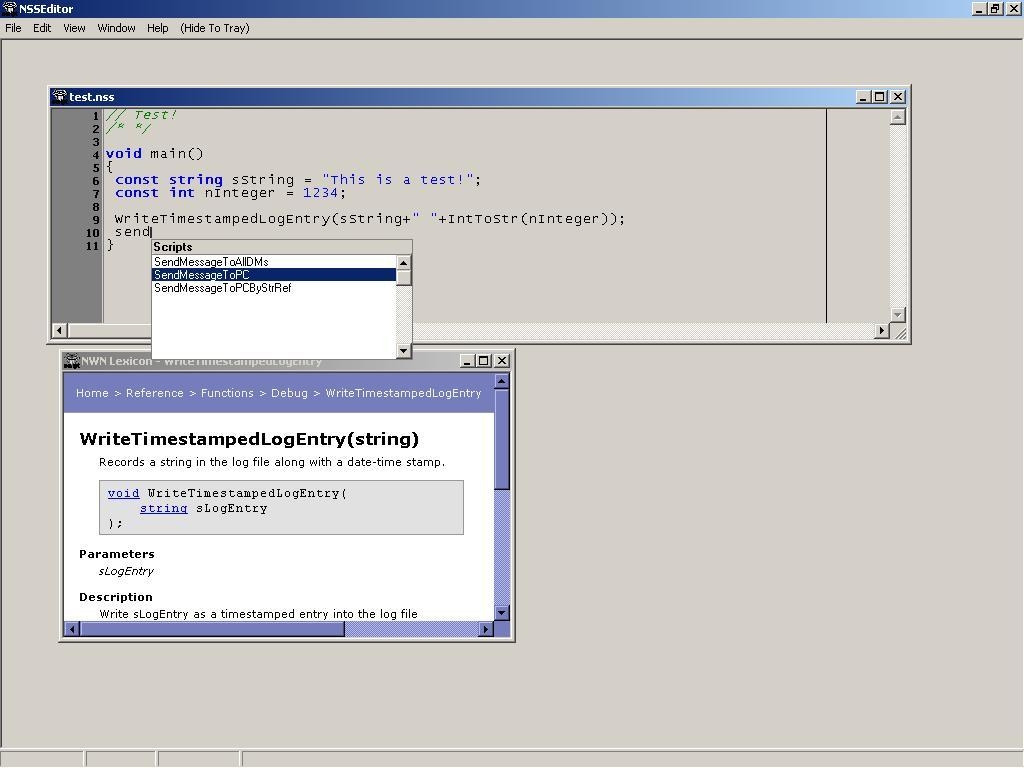Open the File menu
1024x768 pixels.
[13, 28]
